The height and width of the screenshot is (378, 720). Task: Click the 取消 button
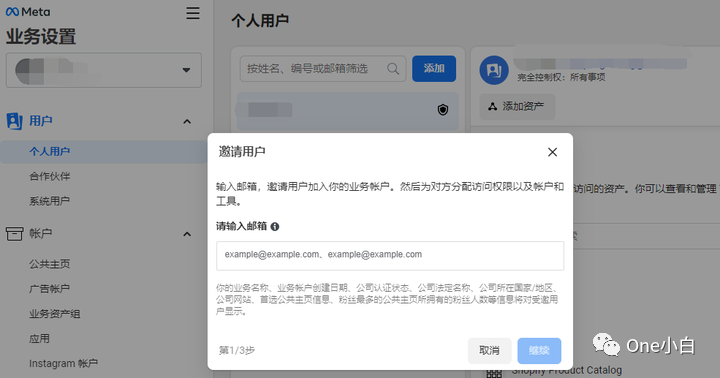coord(489,351)
